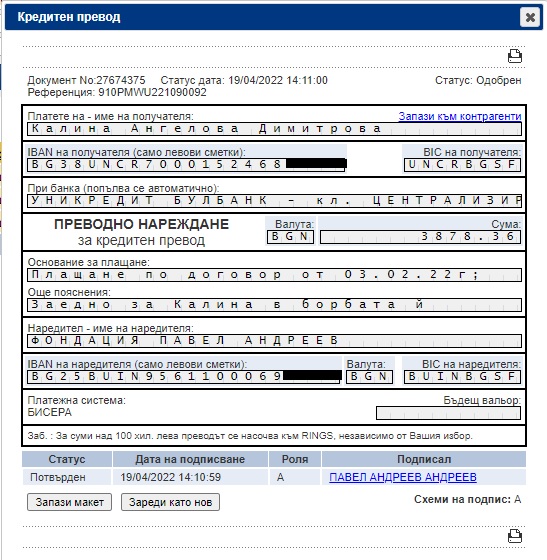Close the Кредитен превод dialog

(530, 17)
